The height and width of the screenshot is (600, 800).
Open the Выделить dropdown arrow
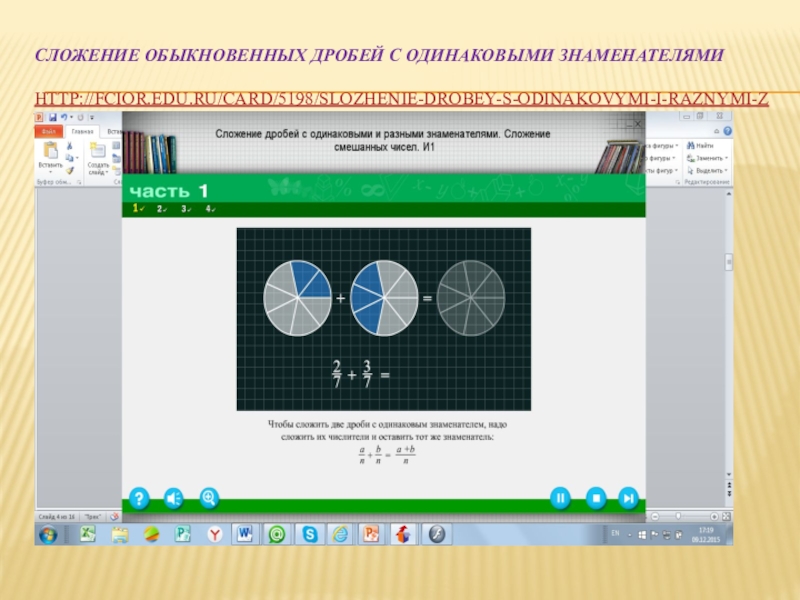click(727, 170)
